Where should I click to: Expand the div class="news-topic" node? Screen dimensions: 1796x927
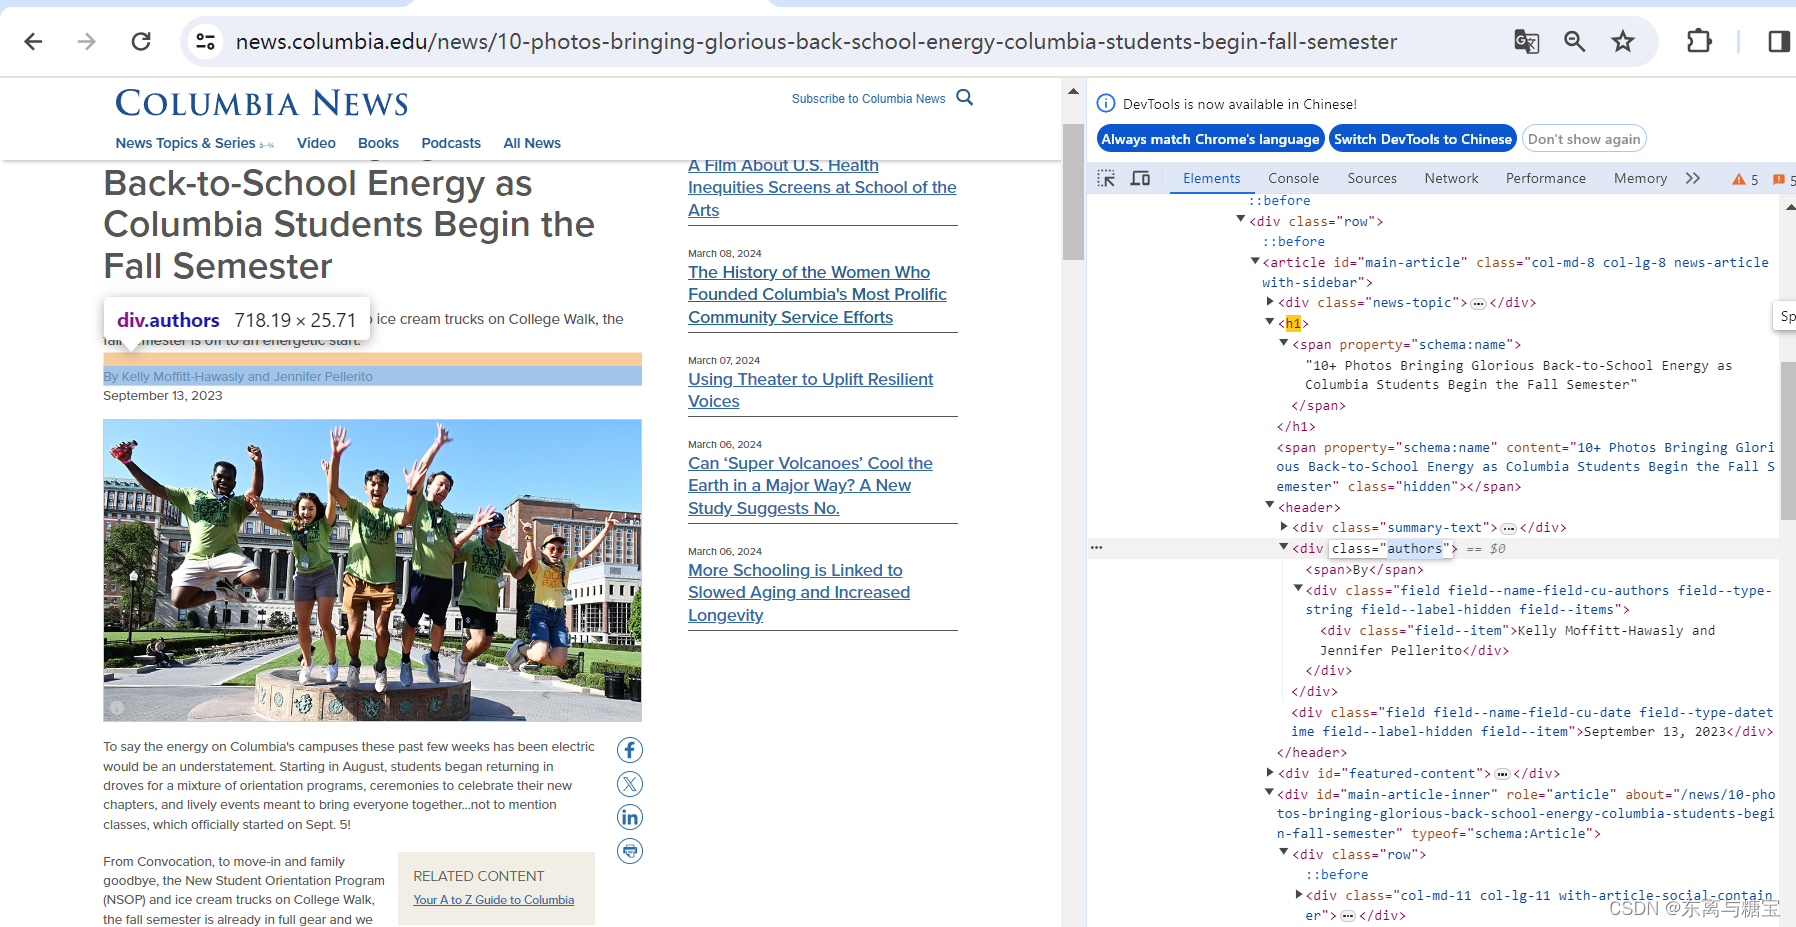[x=1270, y=302]
